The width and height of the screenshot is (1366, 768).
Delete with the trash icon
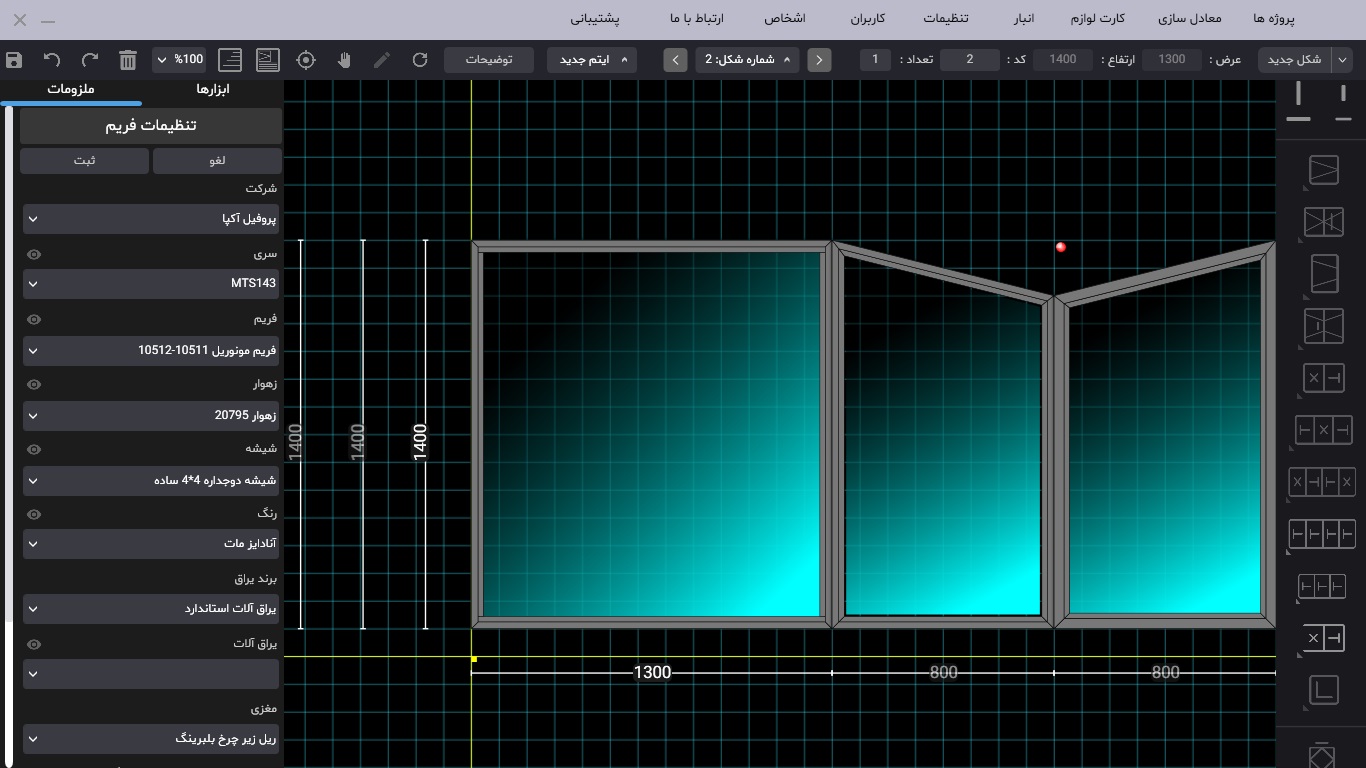click(x=128, y=60)
